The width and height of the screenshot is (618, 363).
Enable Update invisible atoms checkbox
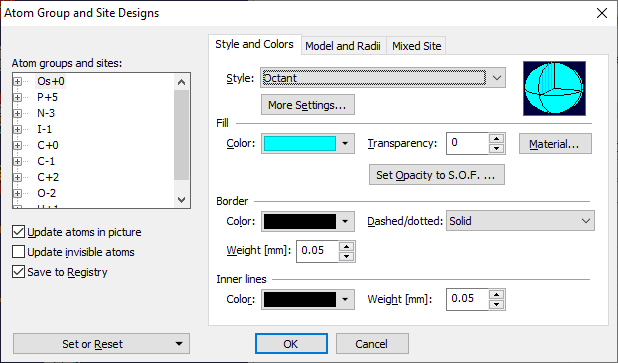click(19, 252)
